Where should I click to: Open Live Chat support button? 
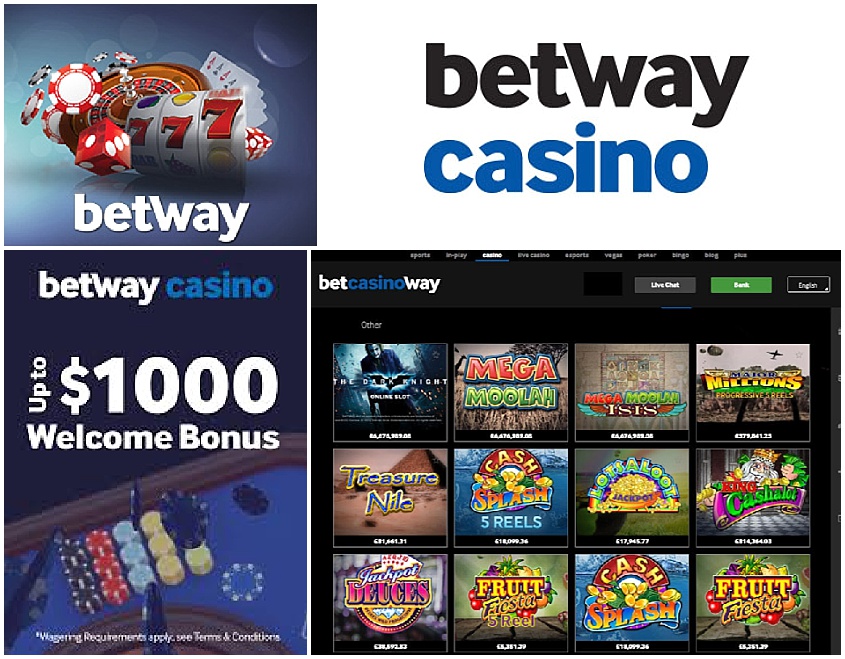[665, 285]
